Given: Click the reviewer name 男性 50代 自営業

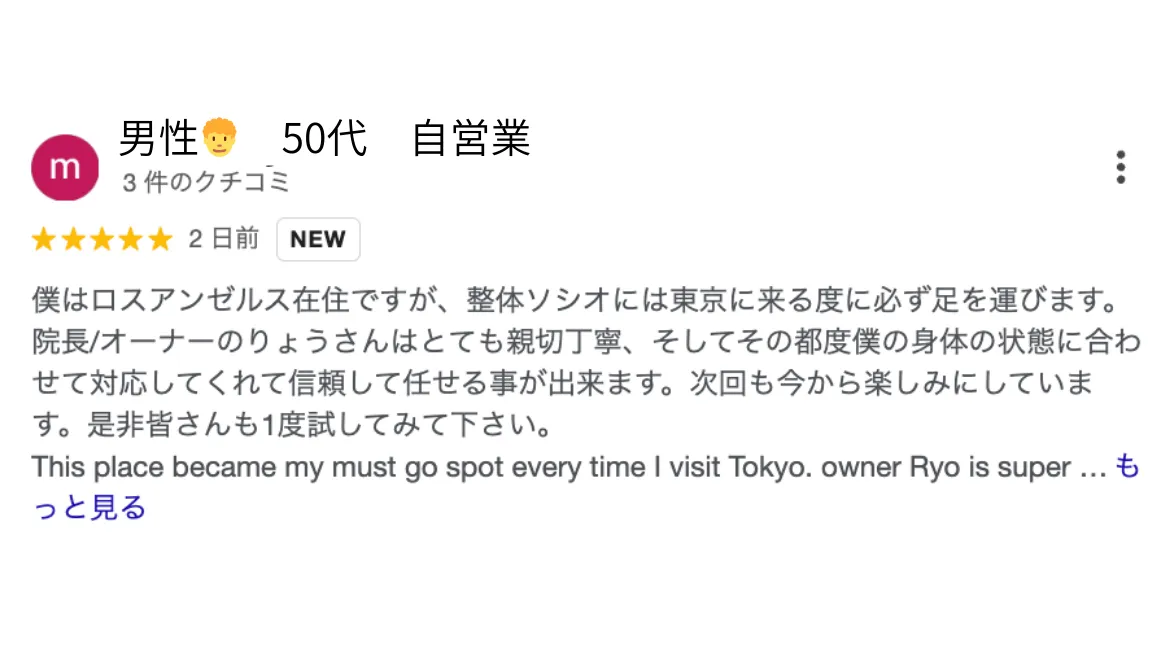Looking at the screenshot, I should pyautogui.click(x=325, y=139).
